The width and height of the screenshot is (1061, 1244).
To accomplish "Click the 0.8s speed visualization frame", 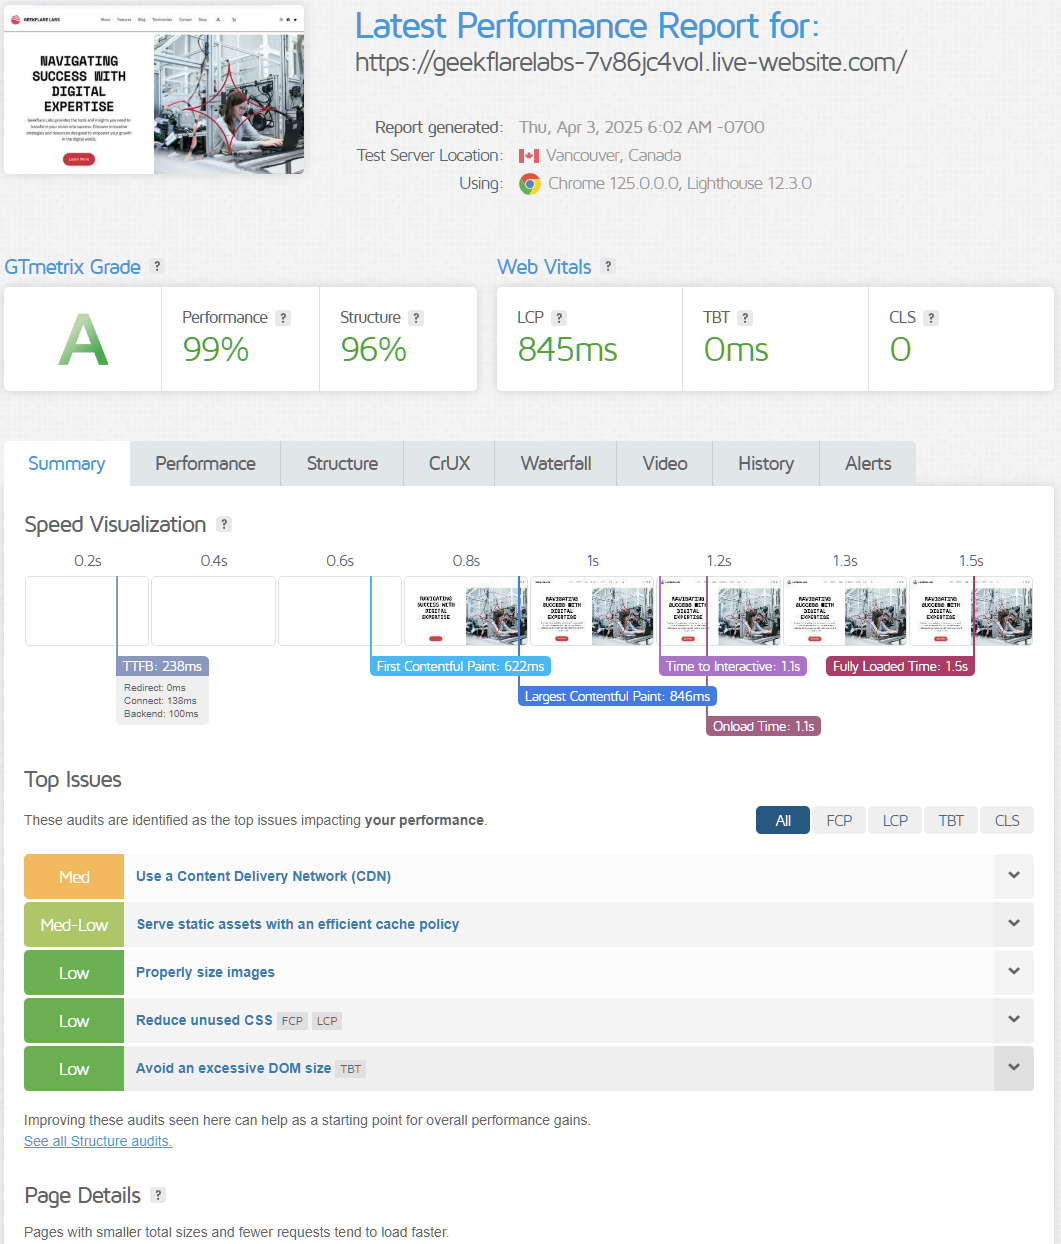I will coord(466,611).
